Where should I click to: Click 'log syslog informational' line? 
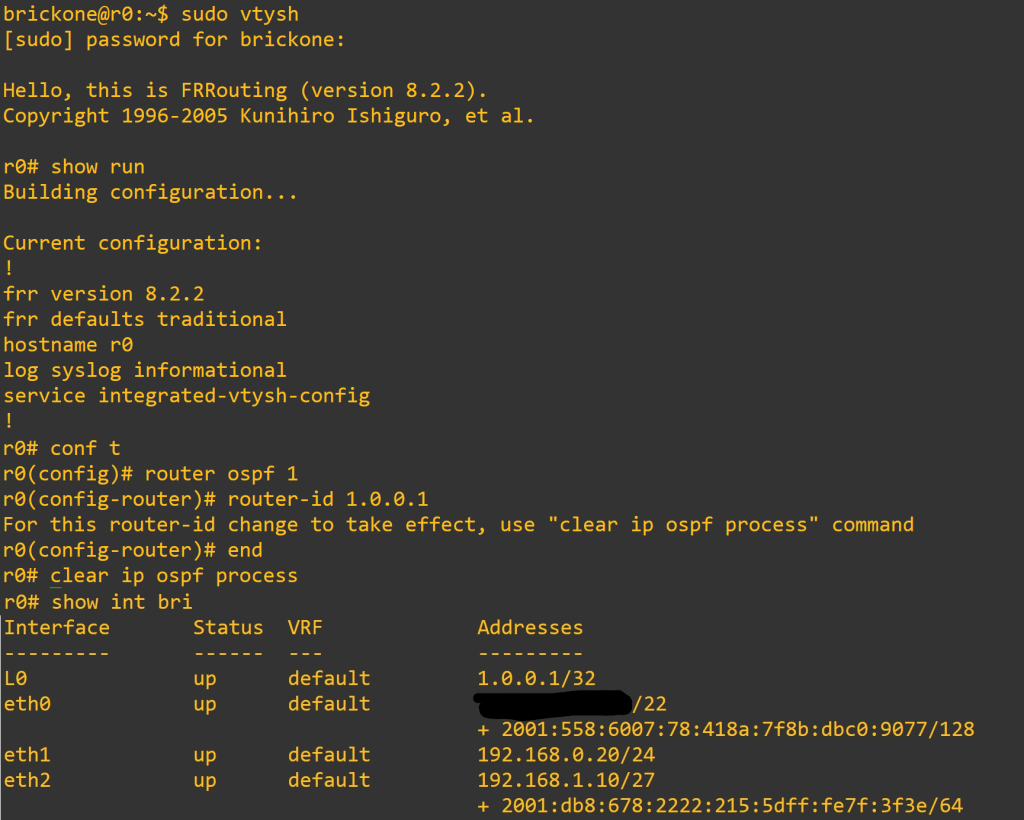(144, 370)
